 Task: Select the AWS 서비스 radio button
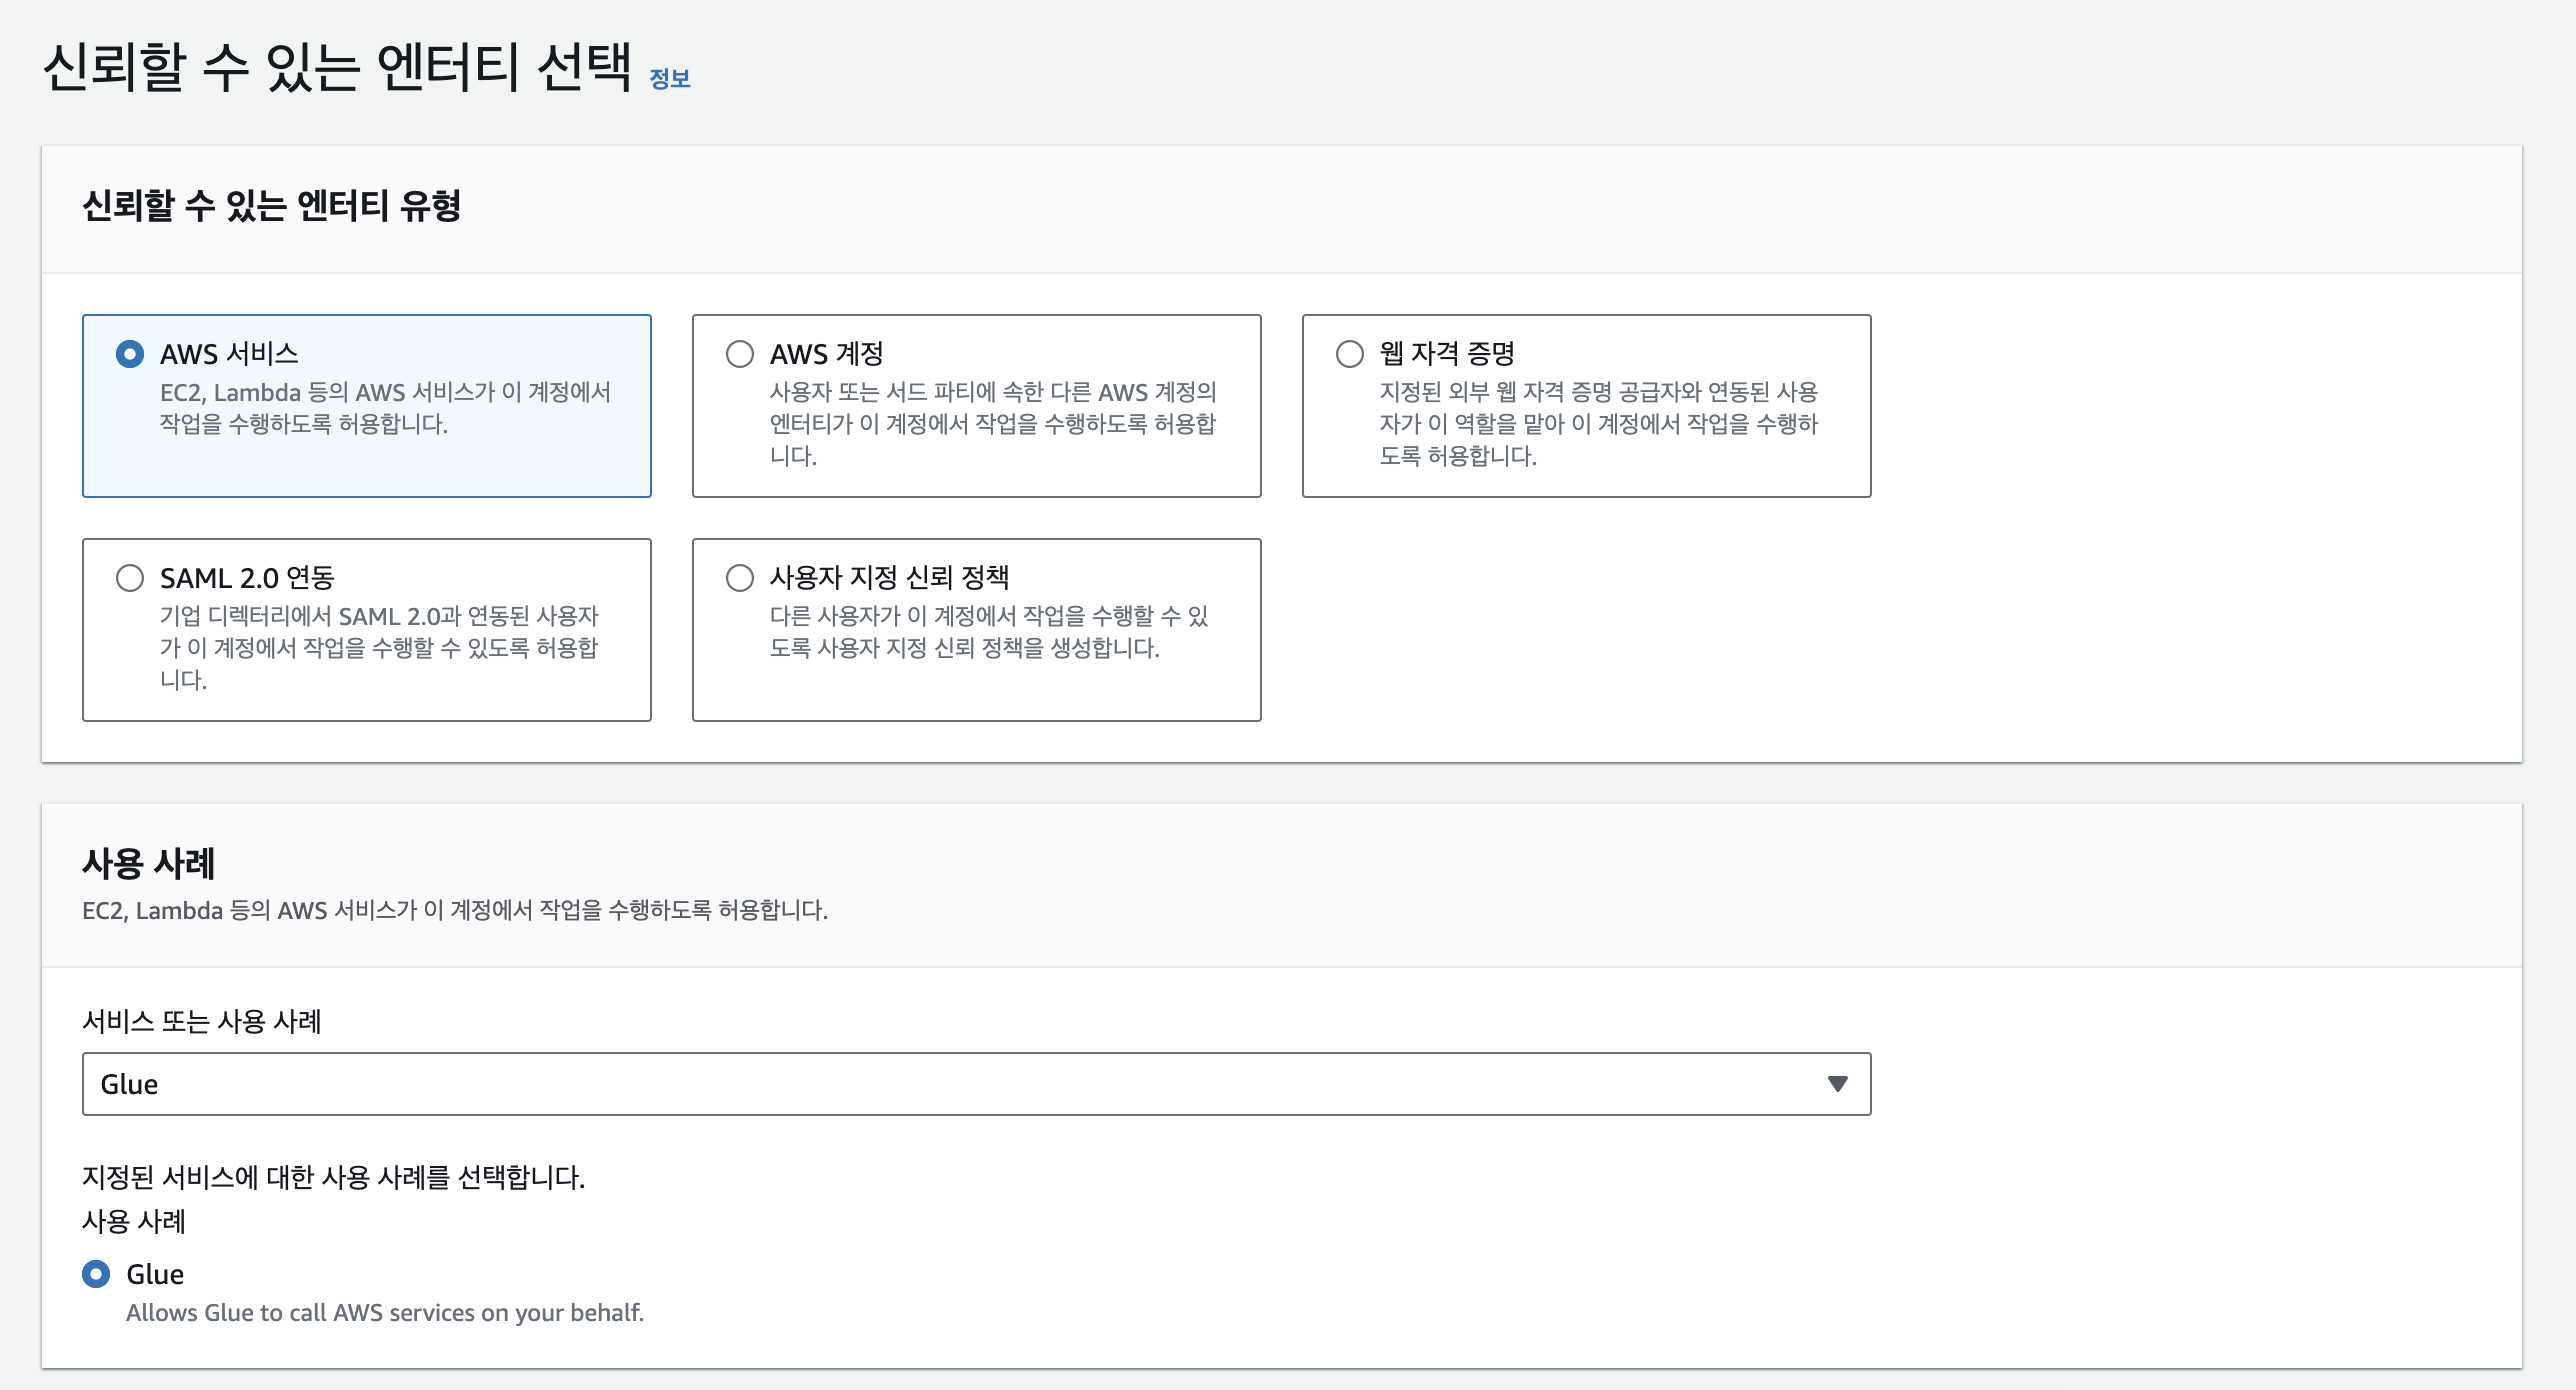(130, 354)
